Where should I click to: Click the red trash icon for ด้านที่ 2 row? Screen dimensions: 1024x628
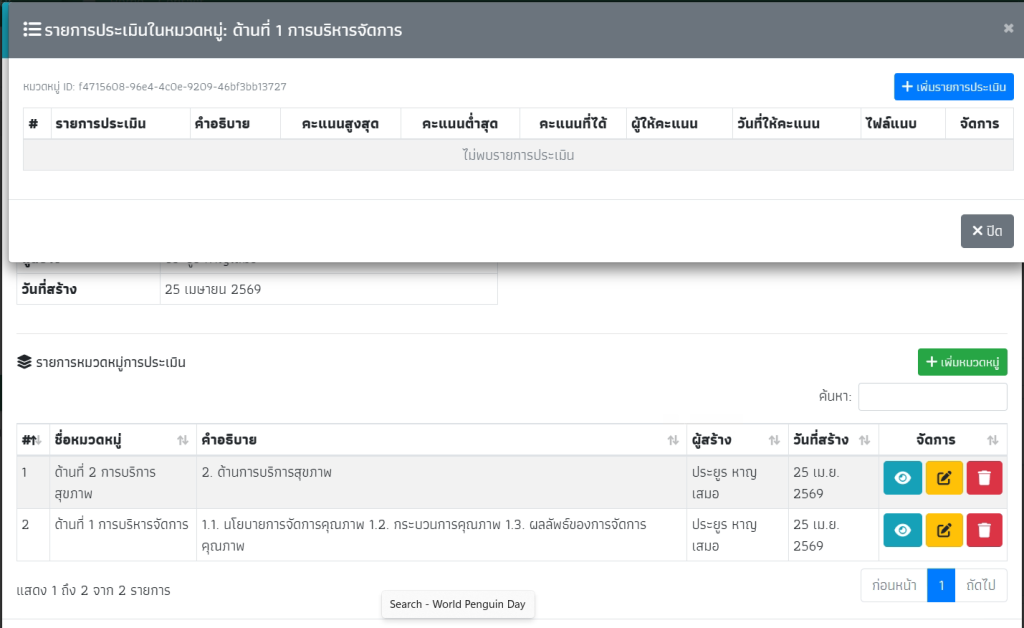984,478
